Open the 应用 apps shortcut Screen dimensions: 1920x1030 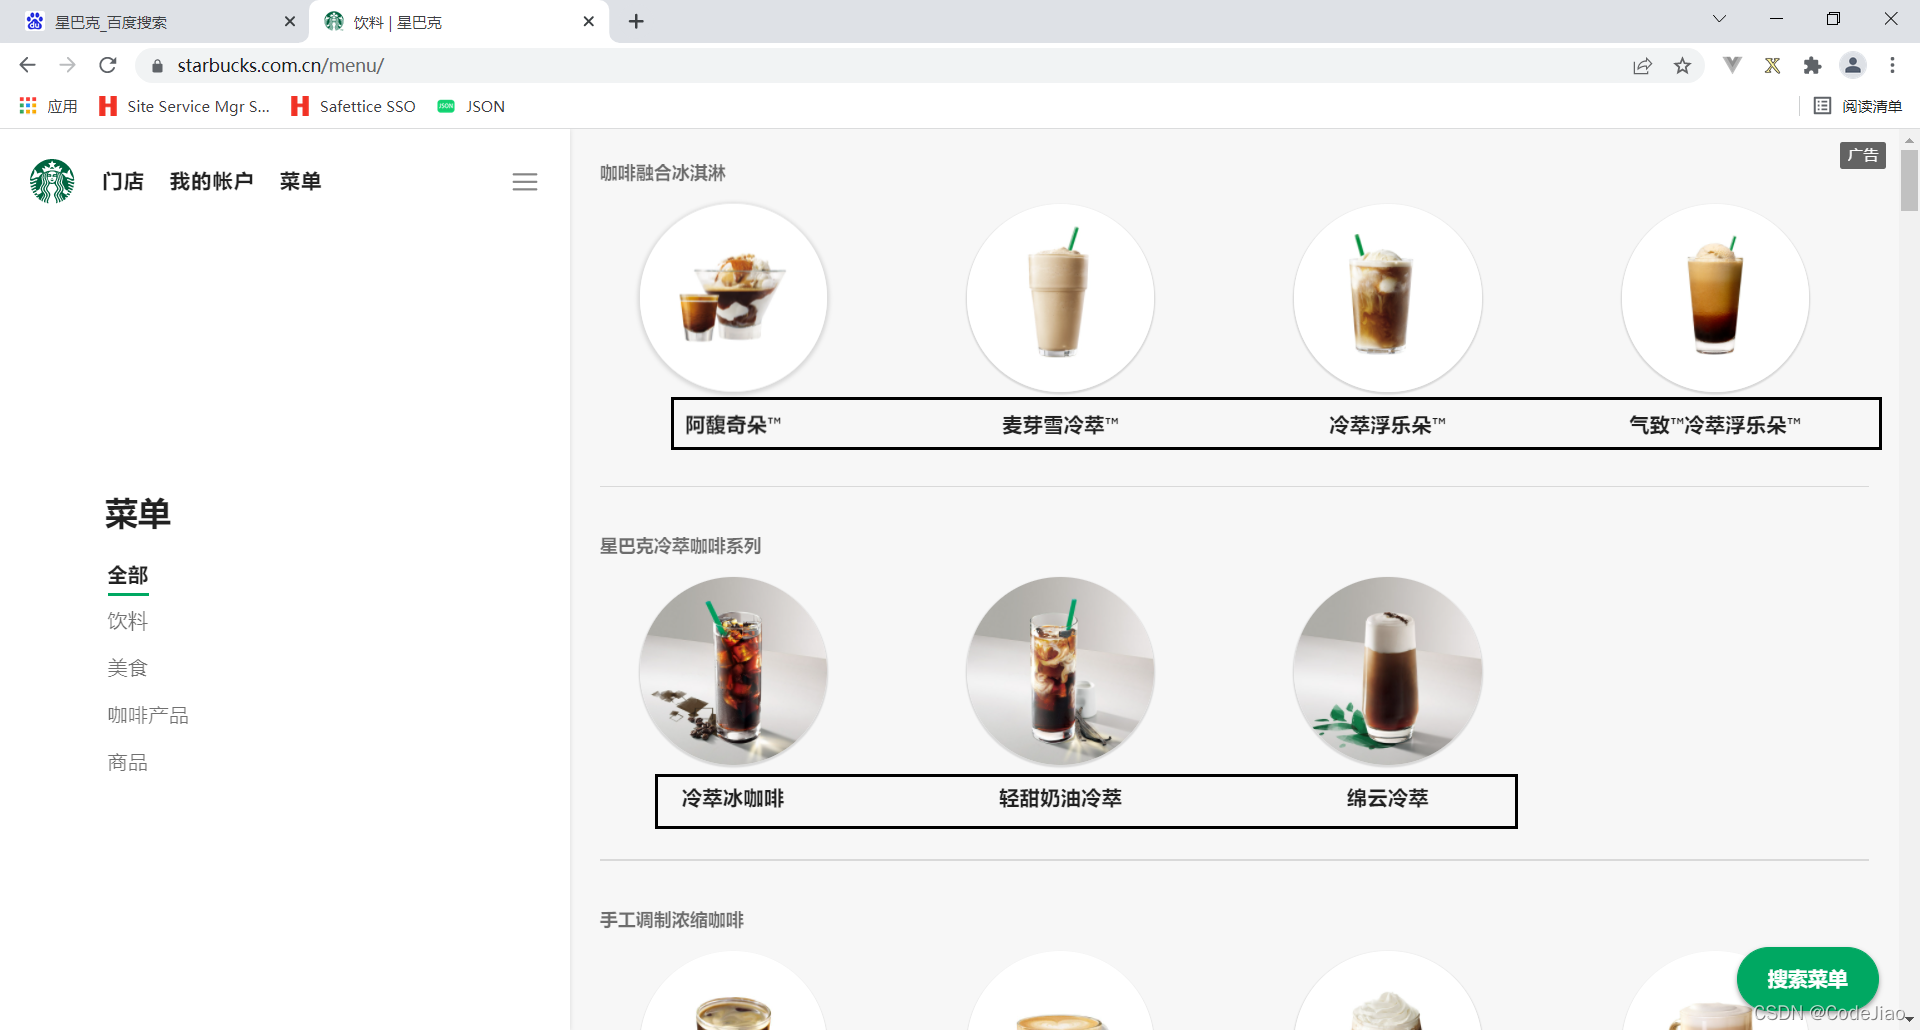[x=48, y=106]
